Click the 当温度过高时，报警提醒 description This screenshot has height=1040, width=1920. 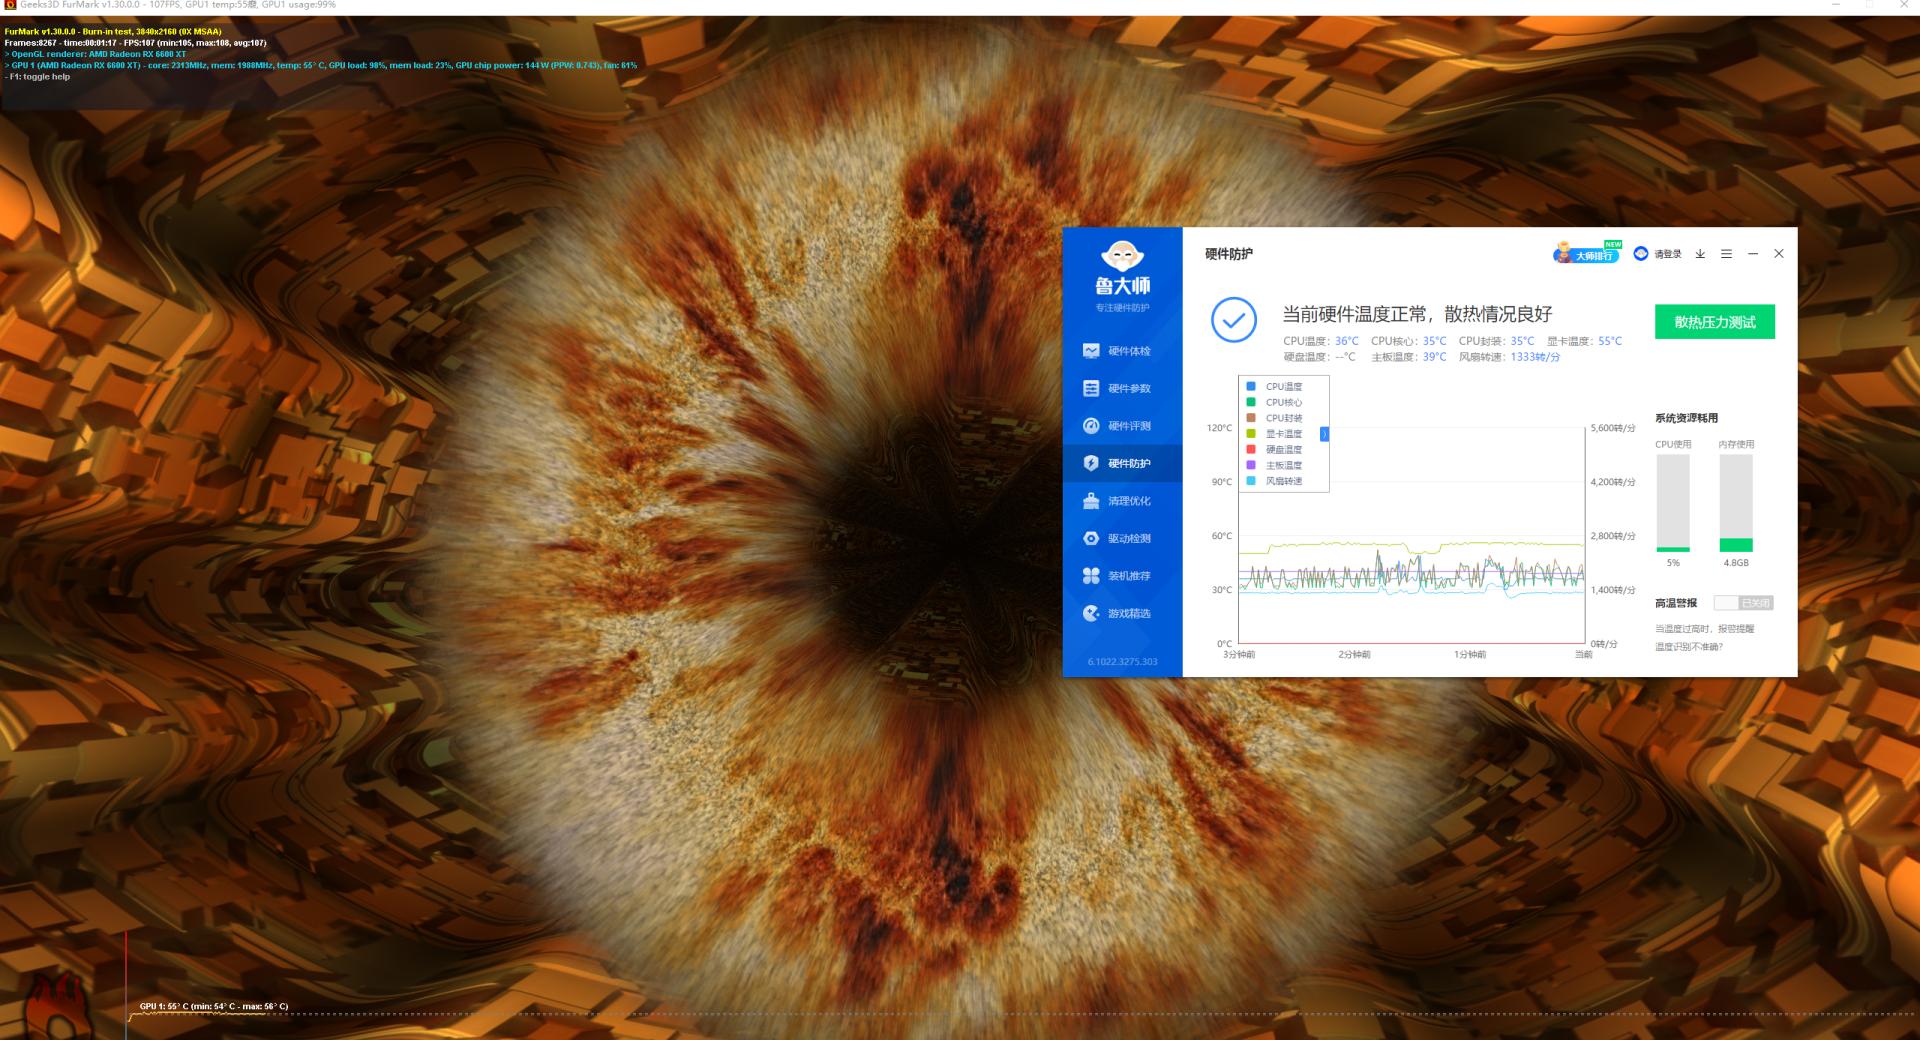coord(1704,629)
